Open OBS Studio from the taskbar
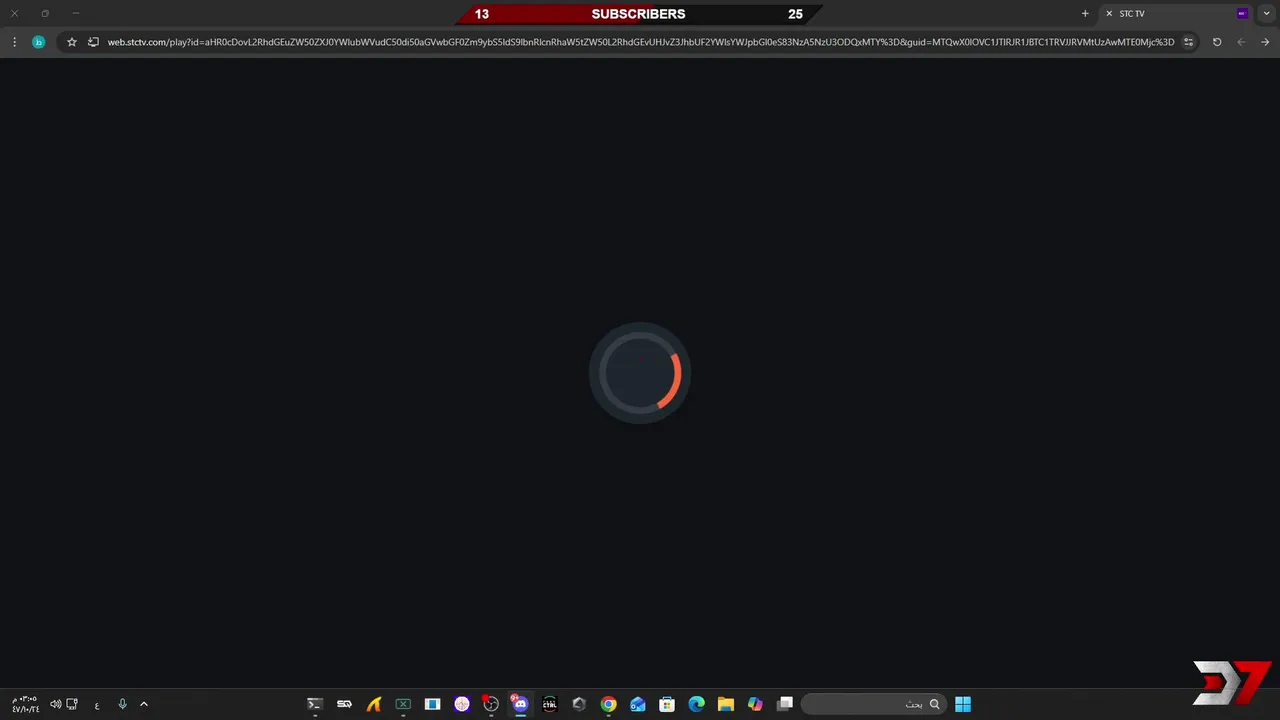The height and width of the screenshot is (720, 1280). pyautogui.click(x=490, y=704)
